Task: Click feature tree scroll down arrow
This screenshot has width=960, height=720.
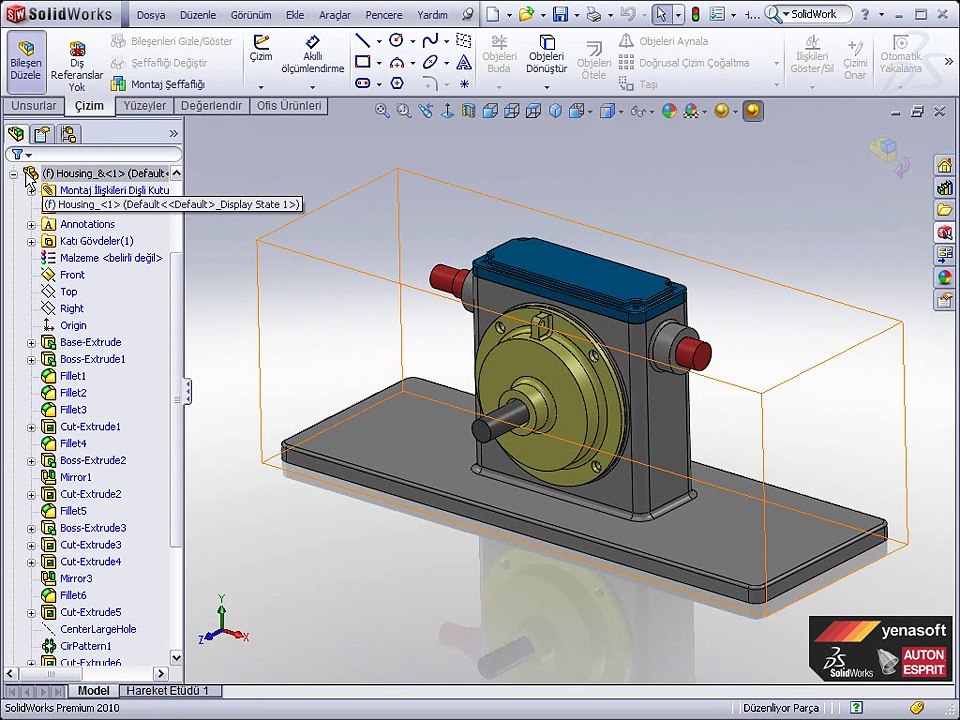Action: [176, 658]
